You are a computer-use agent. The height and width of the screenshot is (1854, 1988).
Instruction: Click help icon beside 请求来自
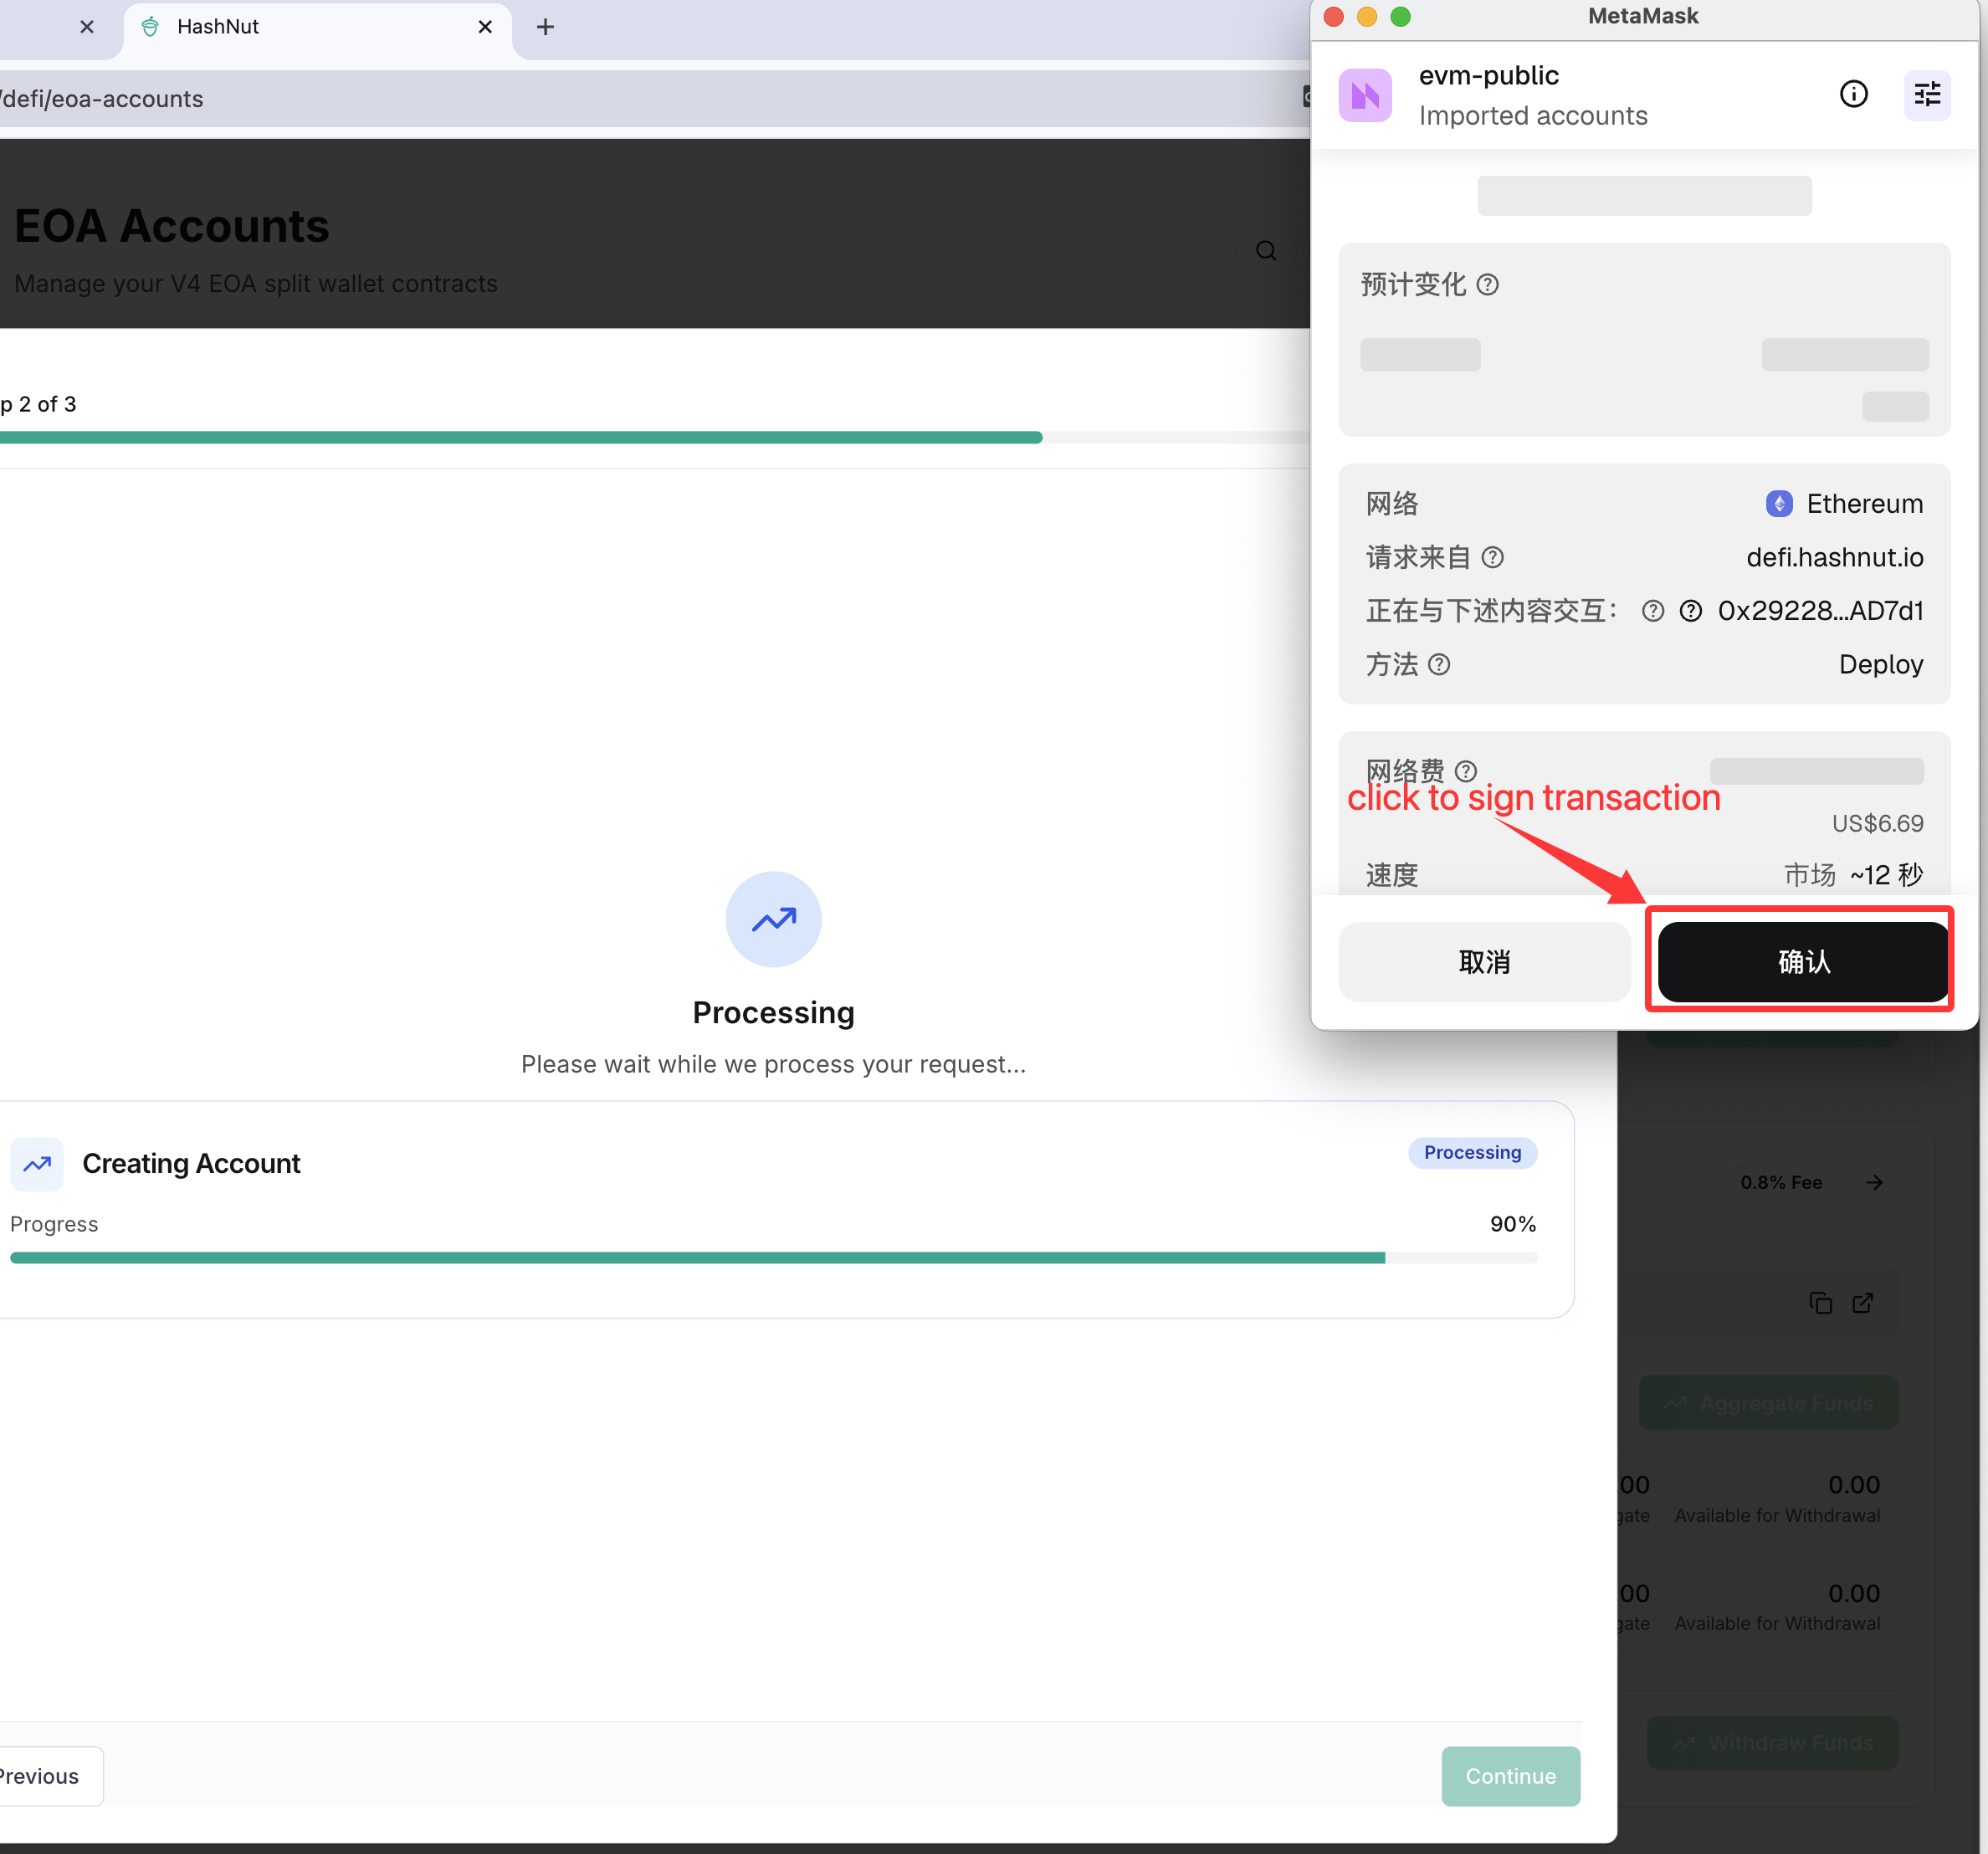1492,557
